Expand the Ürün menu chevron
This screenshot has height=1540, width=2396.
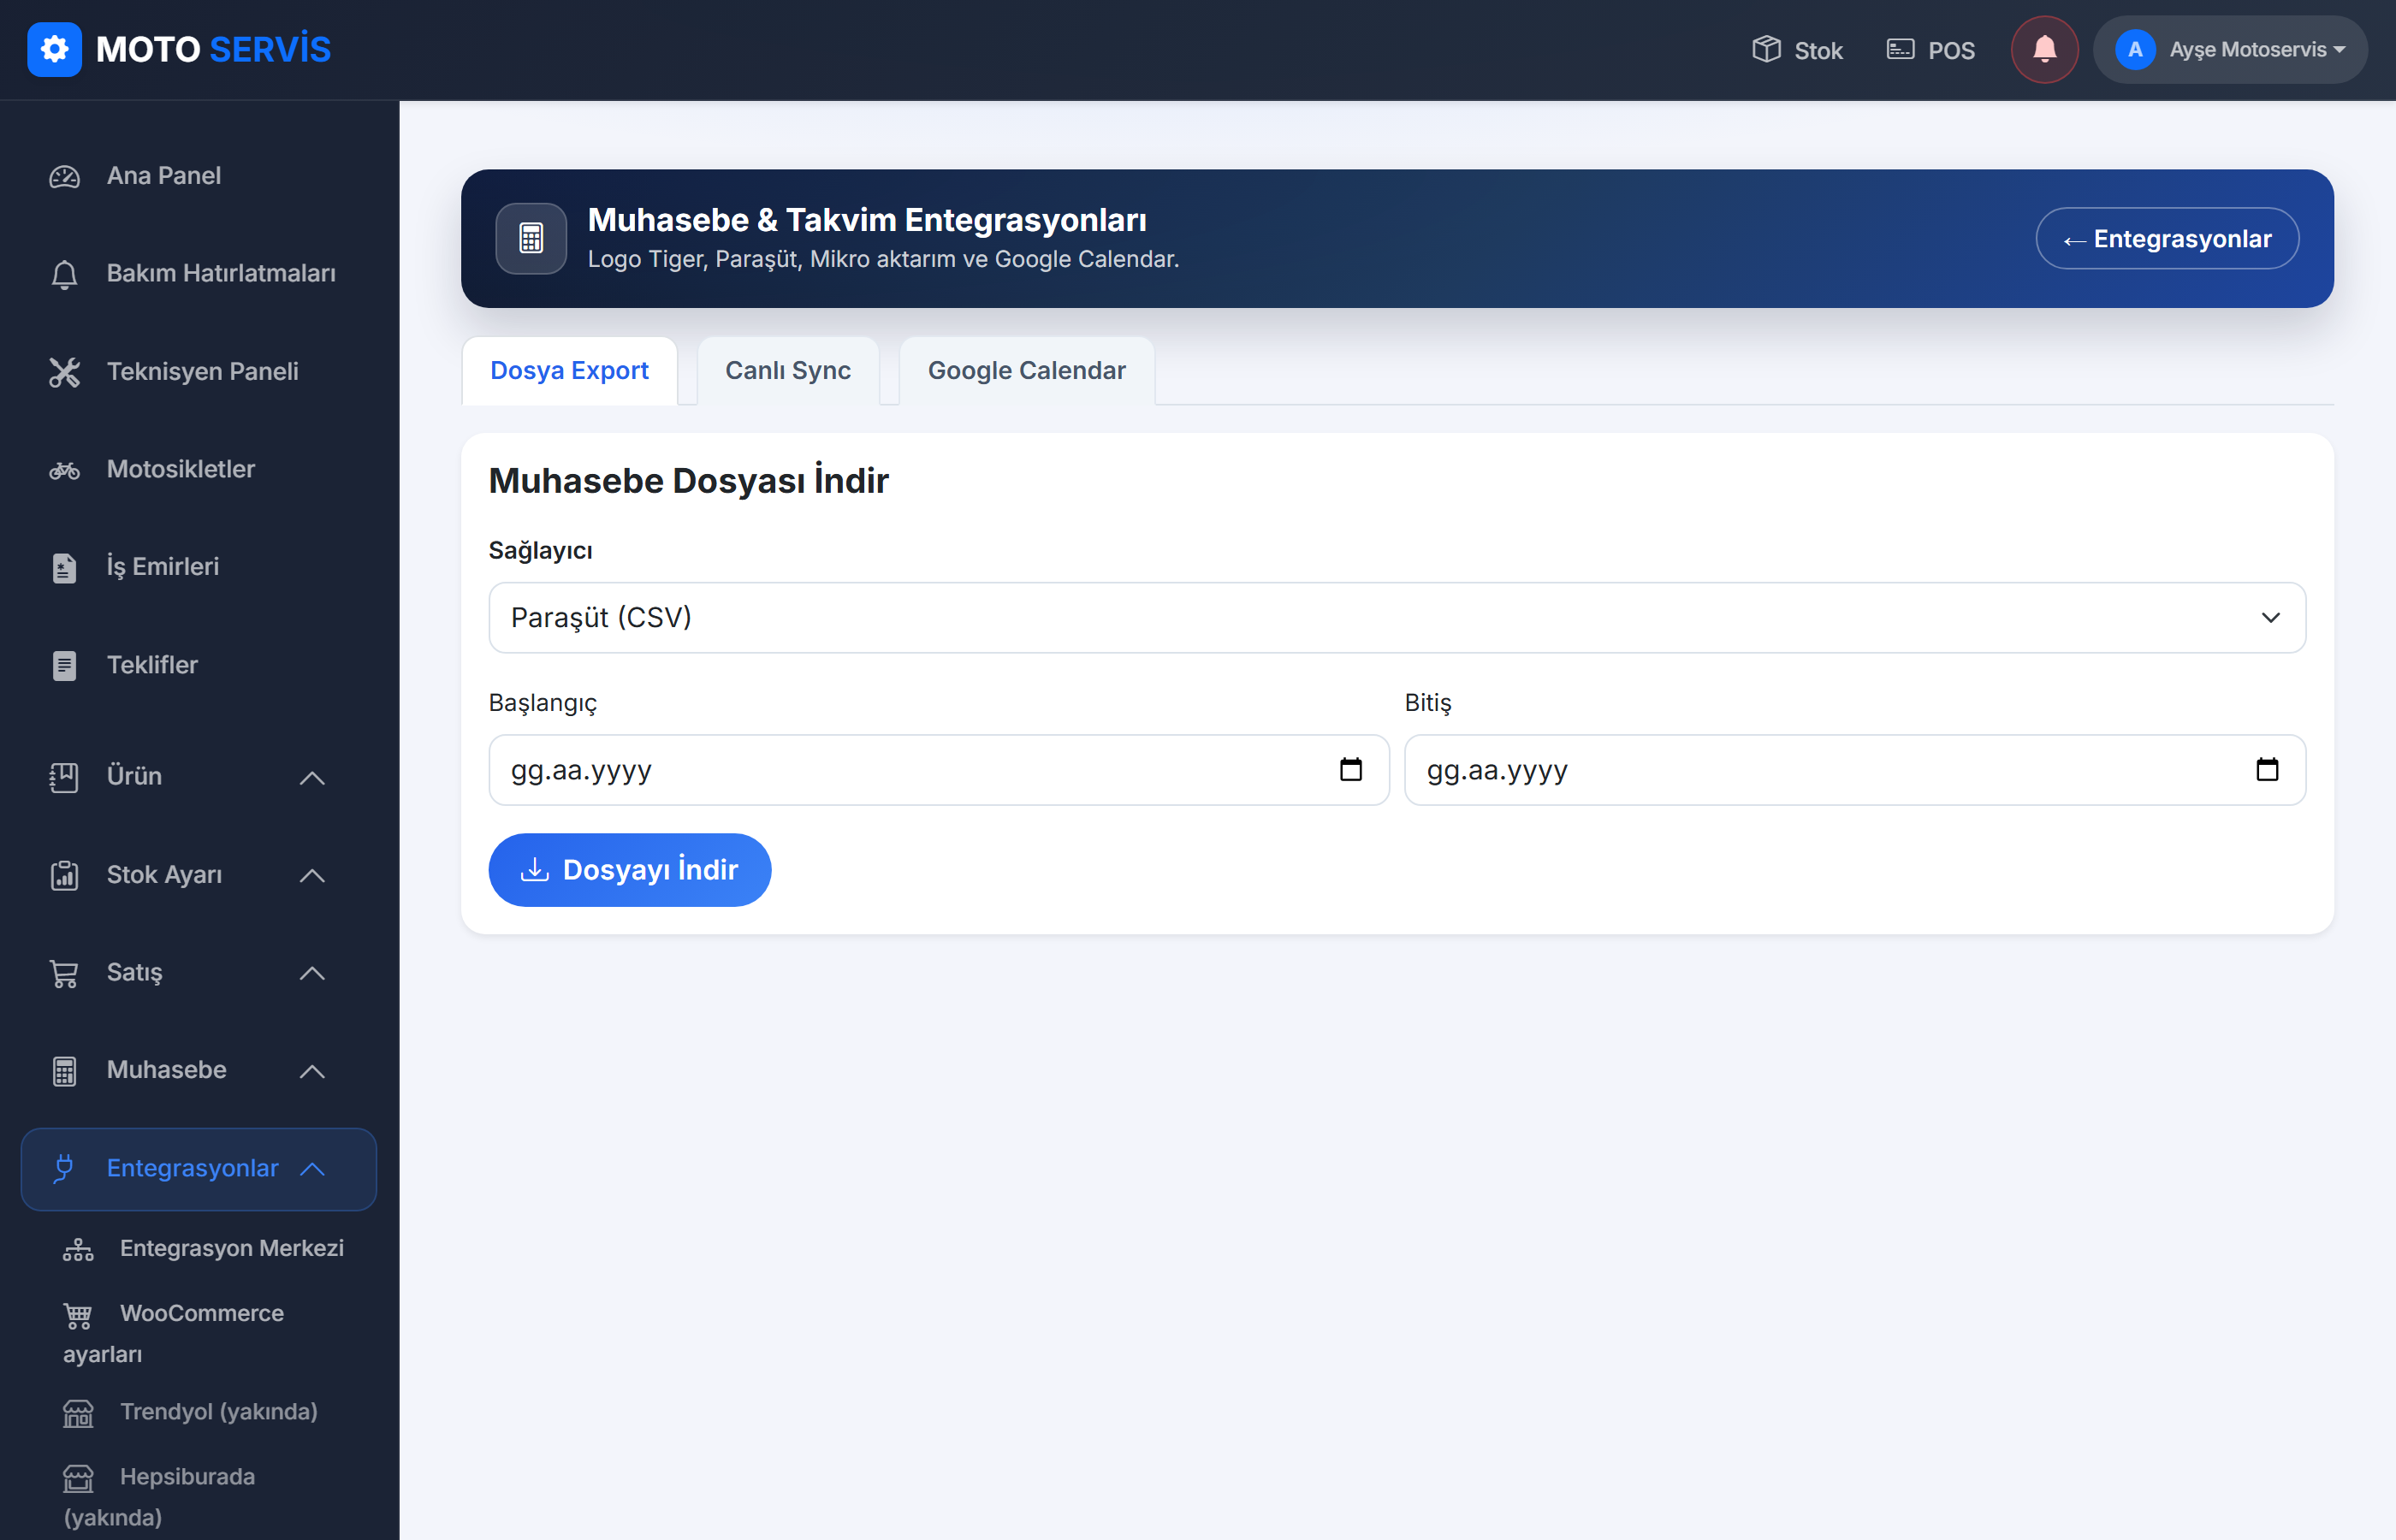[x=312, y=778]
